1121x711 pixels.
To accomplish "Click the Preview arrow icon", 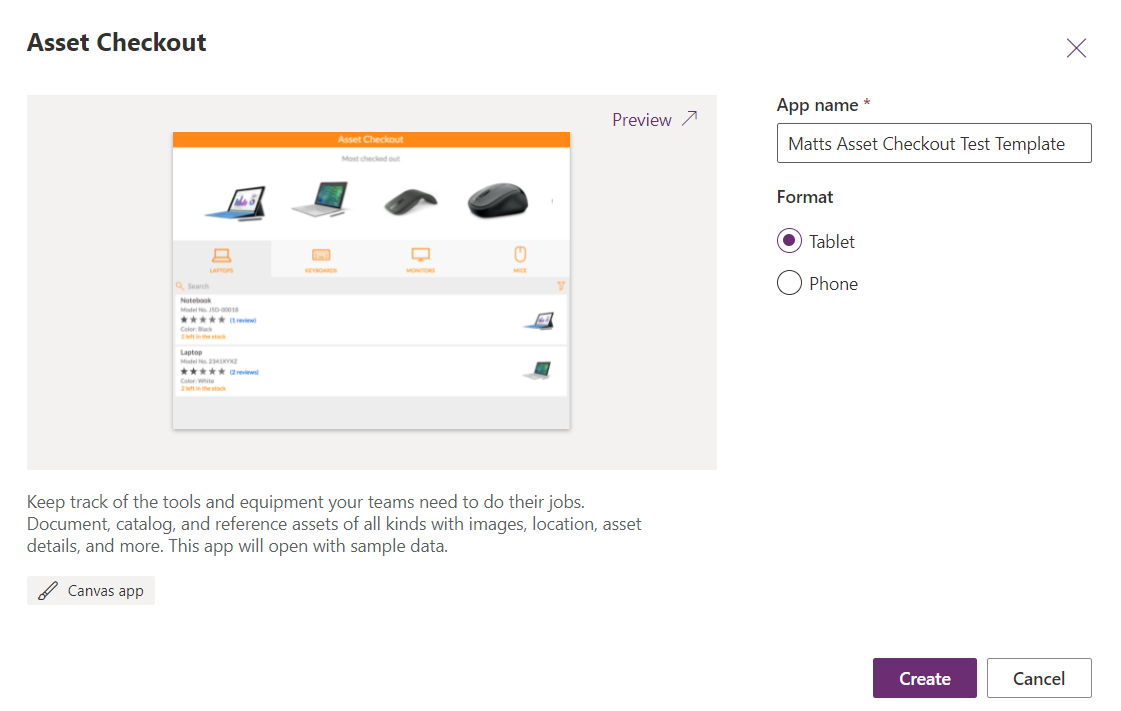I will pyautogui.click(x=688, y=118).
